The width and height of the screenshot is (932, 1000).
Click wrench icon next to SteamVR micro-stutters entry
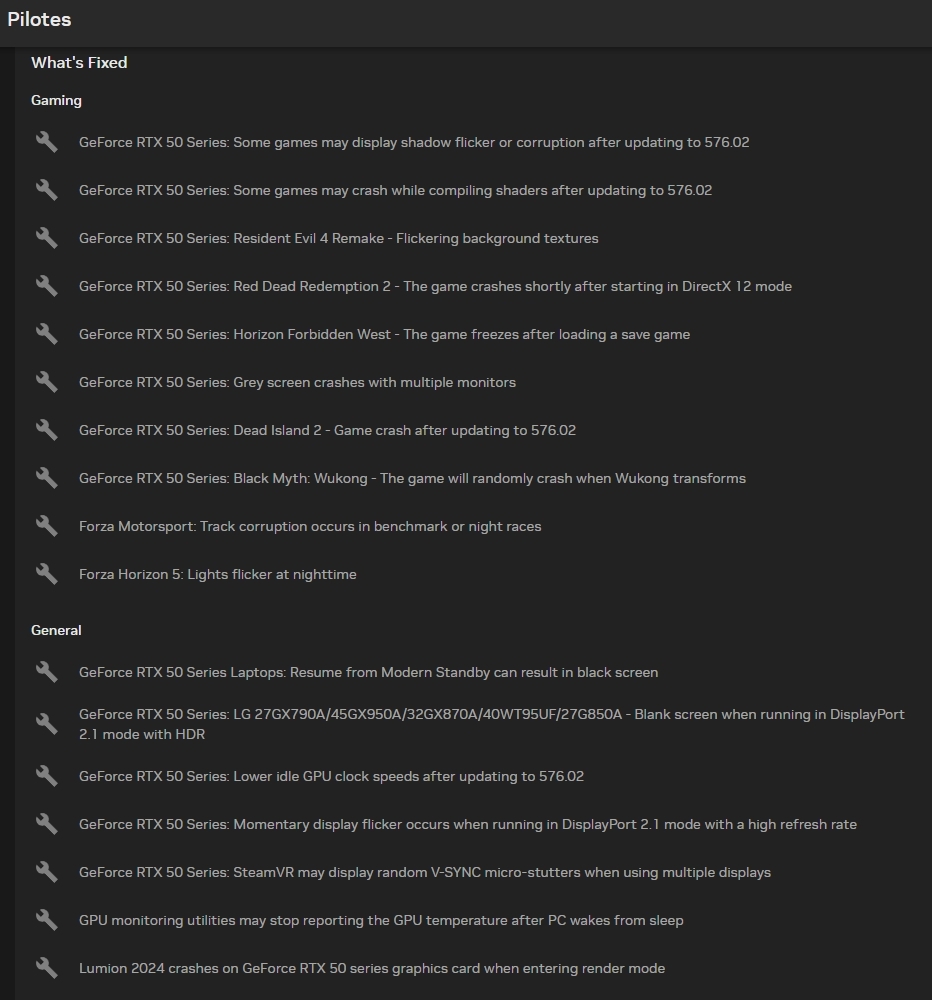[x=46, y=872]
